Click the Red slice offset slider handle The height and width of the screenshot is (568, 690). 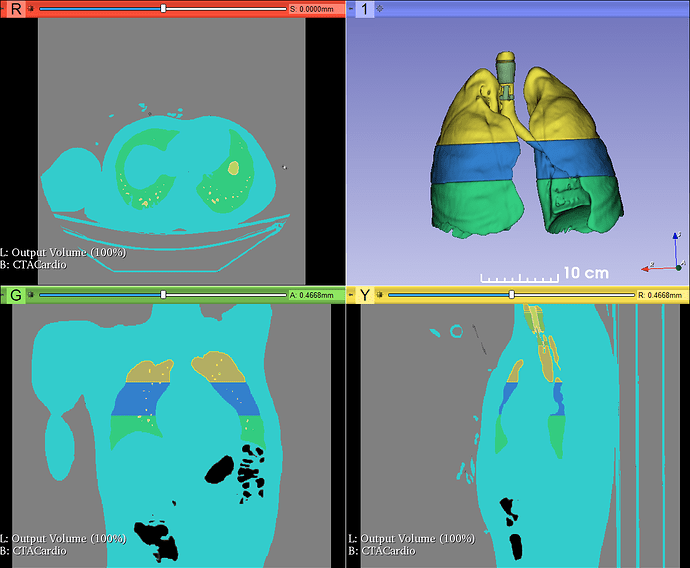[x=163, y=9]
